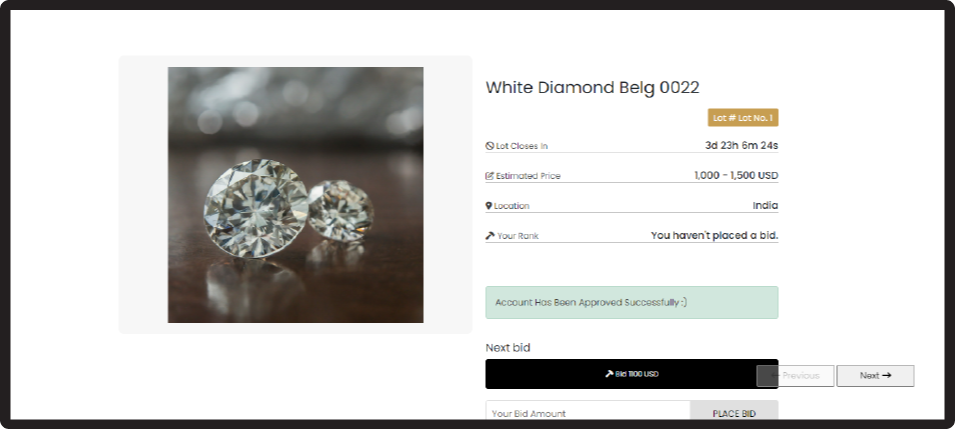This screenshot has height=429, width=955.
Task: Open the diamond product image
Action: (x=295, y=195)
